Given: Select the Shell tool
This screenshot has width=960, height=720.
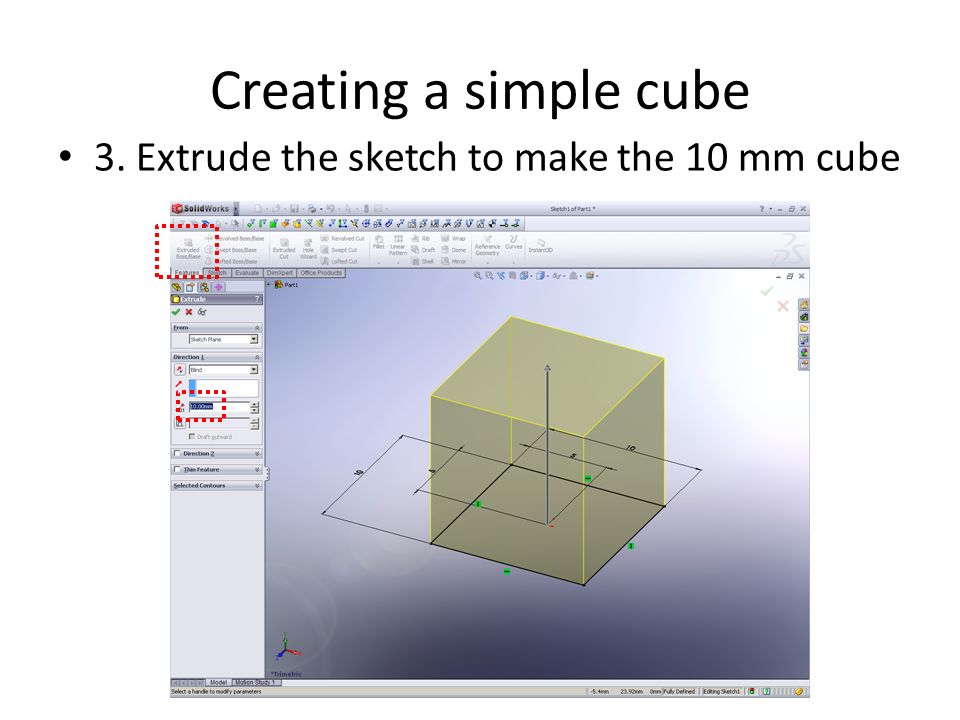Looking at the screenshot, I should click(x=422, y=261).
